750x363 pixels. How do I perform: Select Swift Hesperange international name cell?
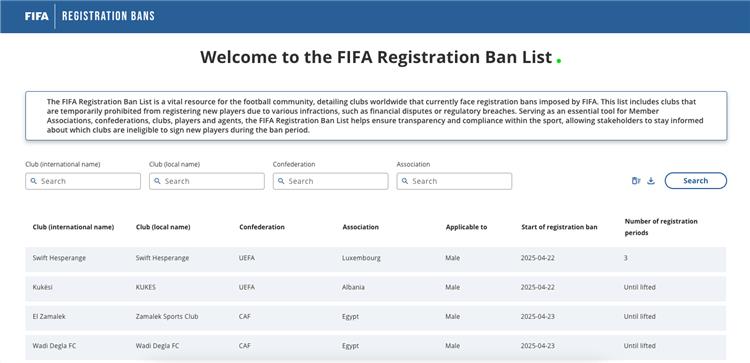pyautogui.click(x=59, y=258)
